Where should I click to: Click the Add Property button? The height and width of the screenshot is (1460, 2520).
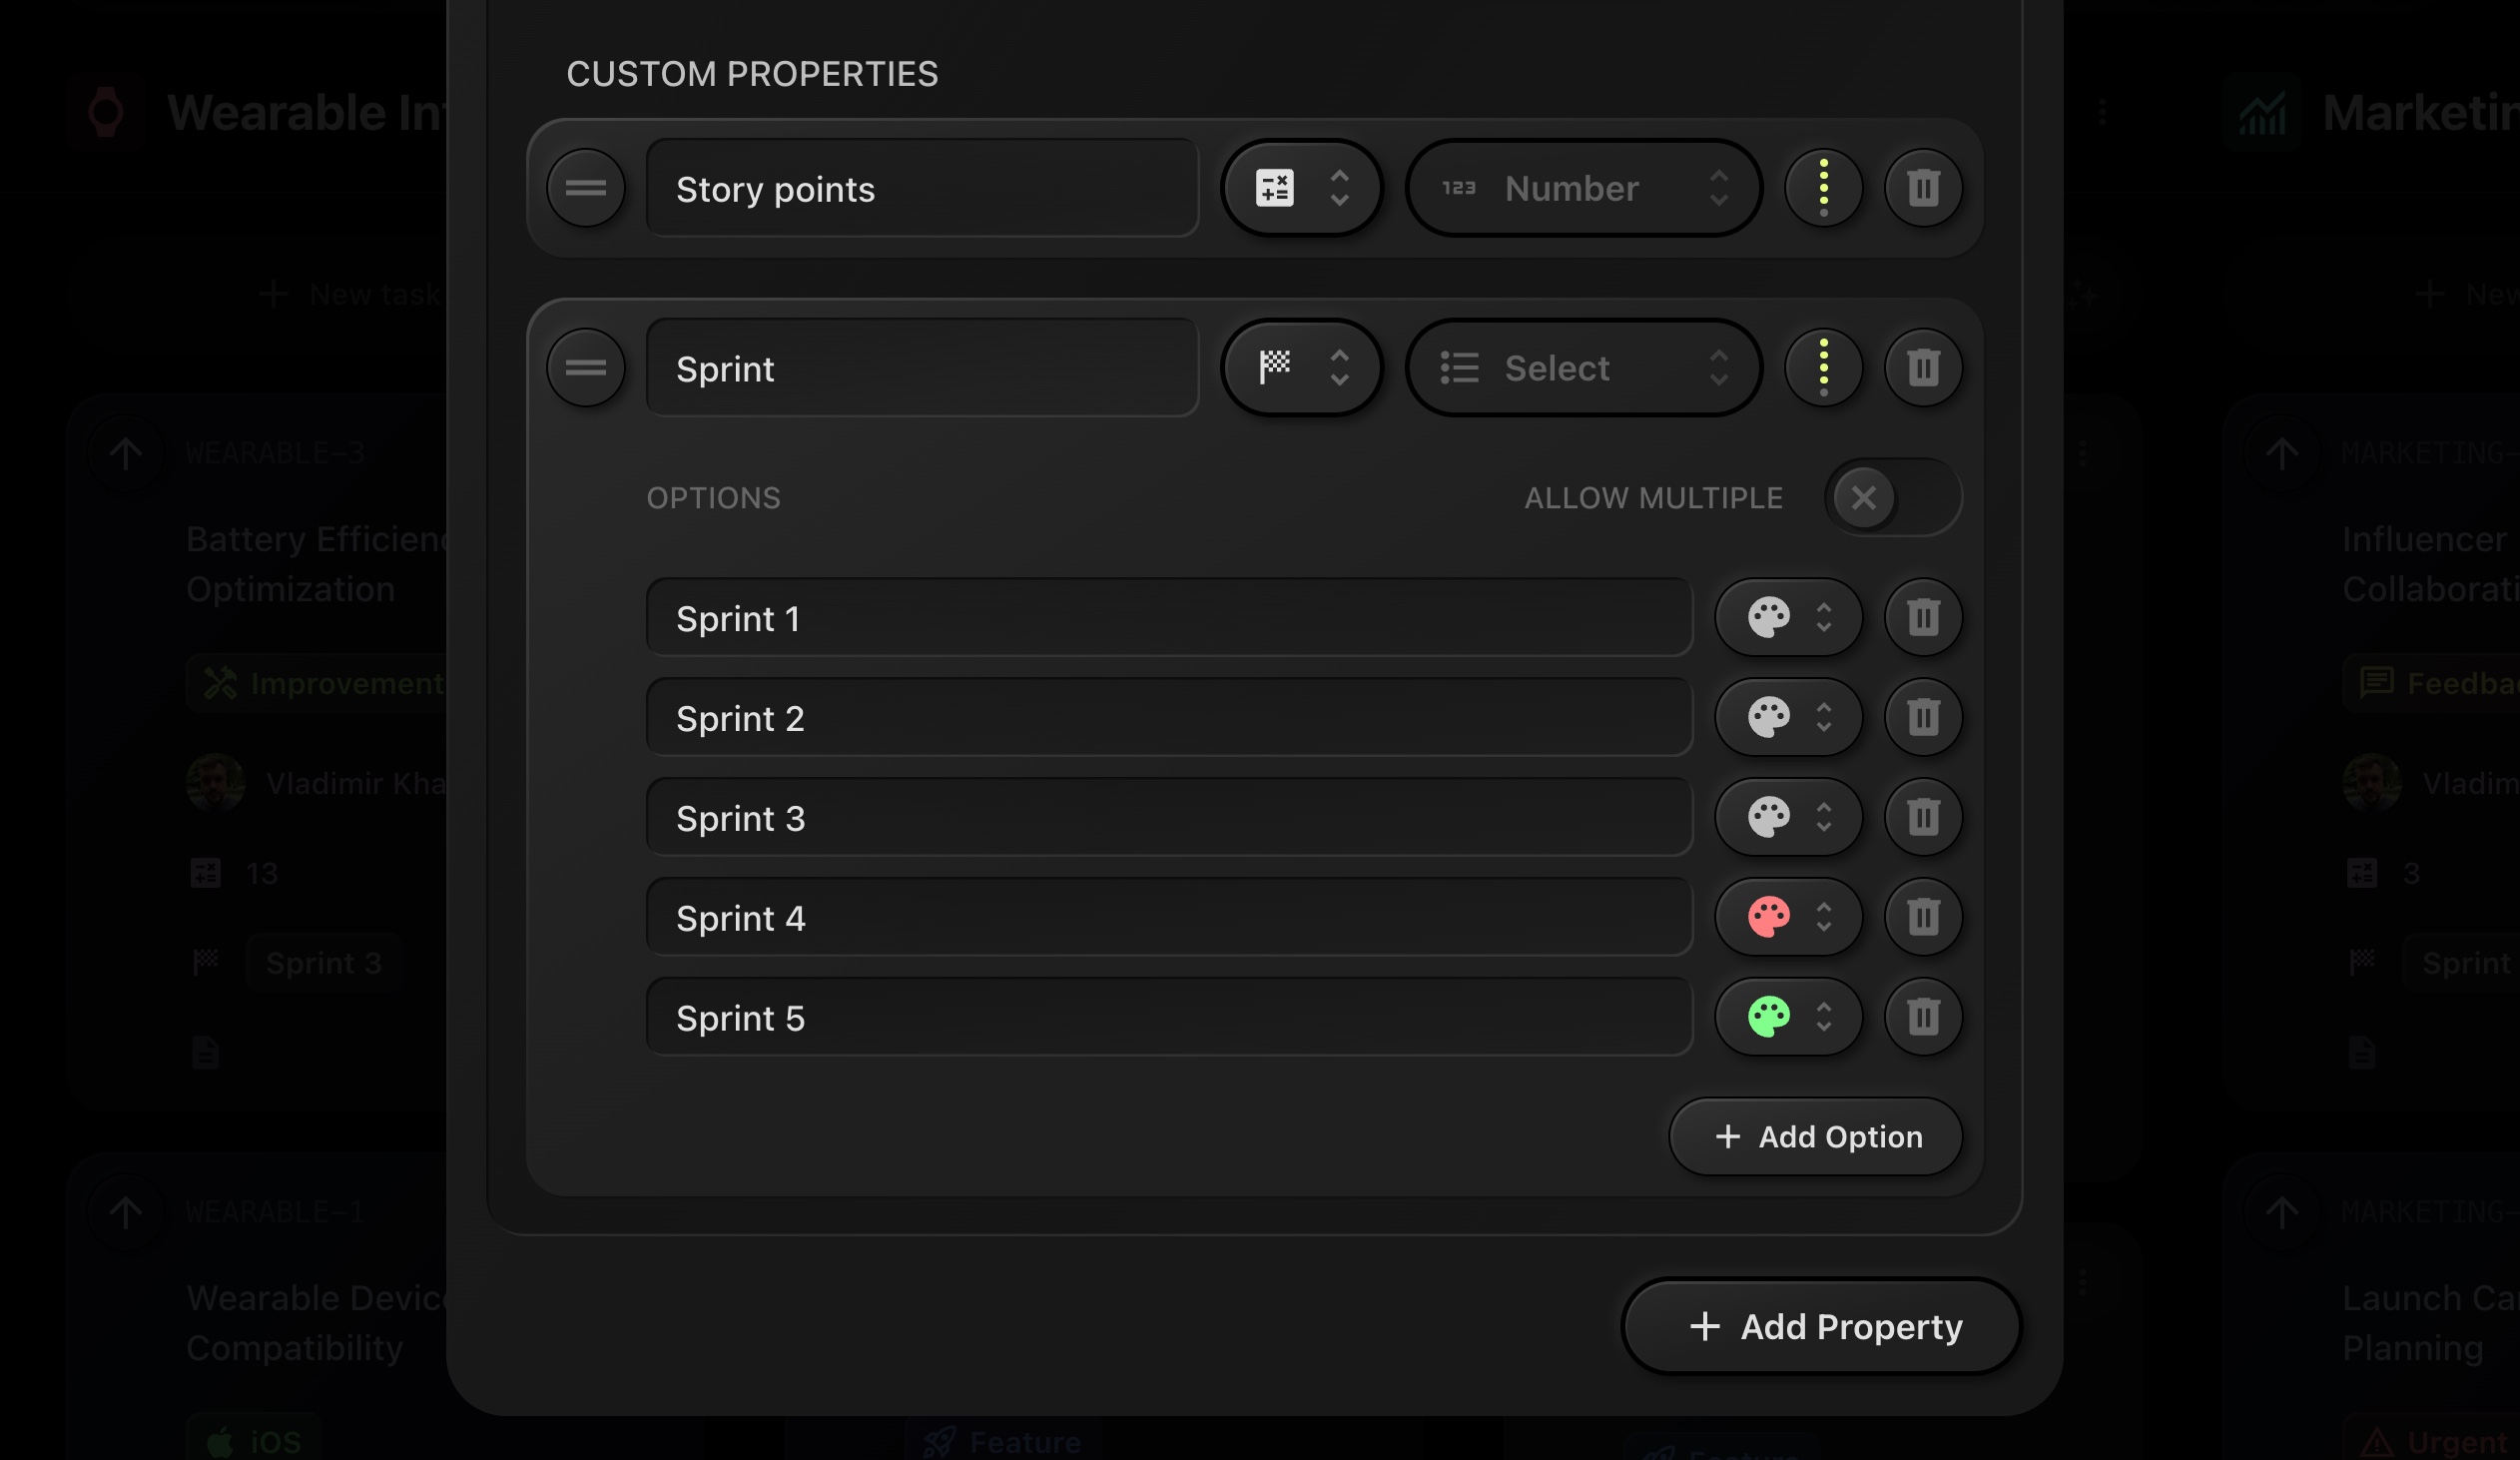[1822, 1327]
